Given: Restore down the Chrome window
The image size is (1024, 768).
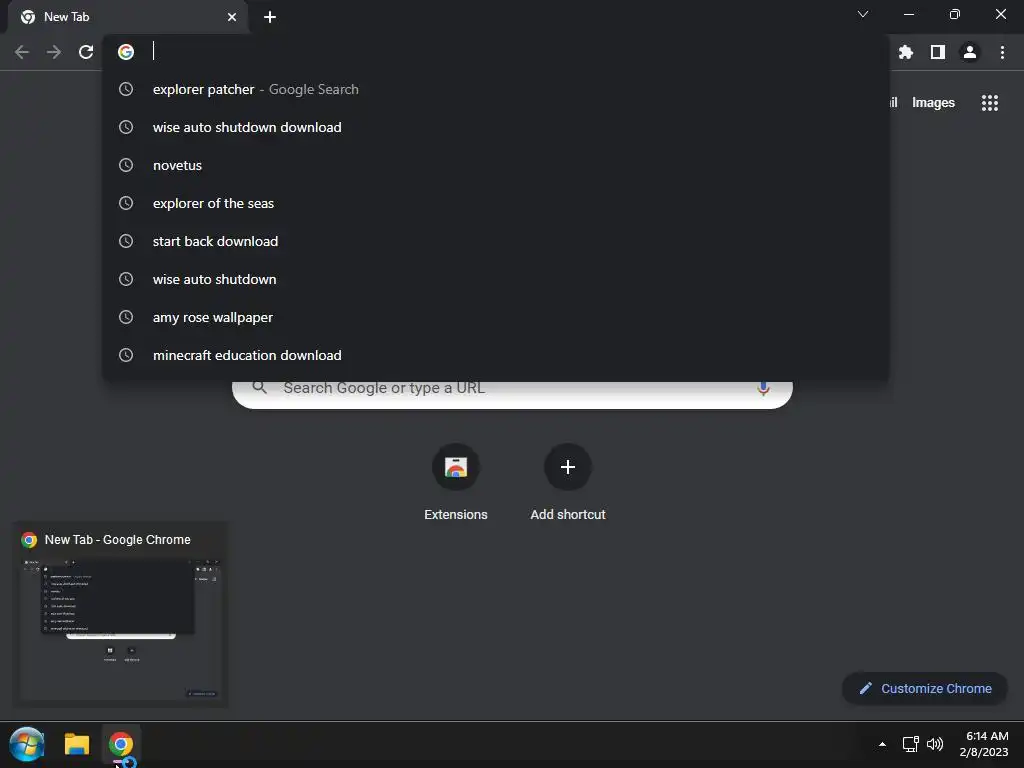Looking at the screenshot, I should coord(955,14).
